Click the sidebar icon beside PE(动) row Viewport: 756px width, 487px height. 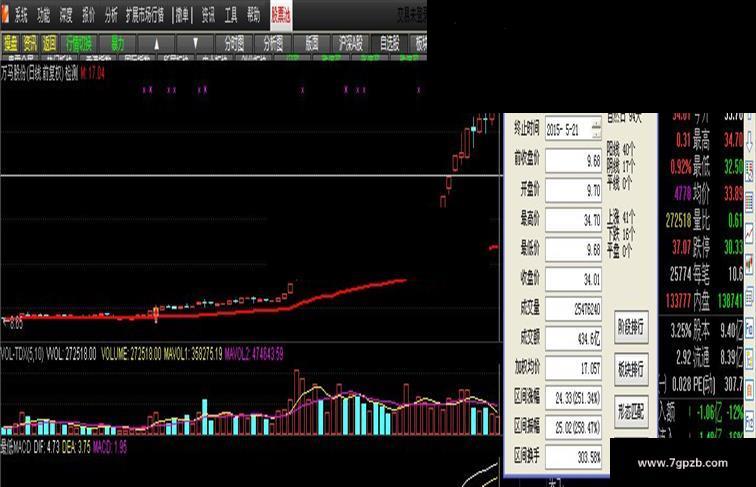(750, 388)
